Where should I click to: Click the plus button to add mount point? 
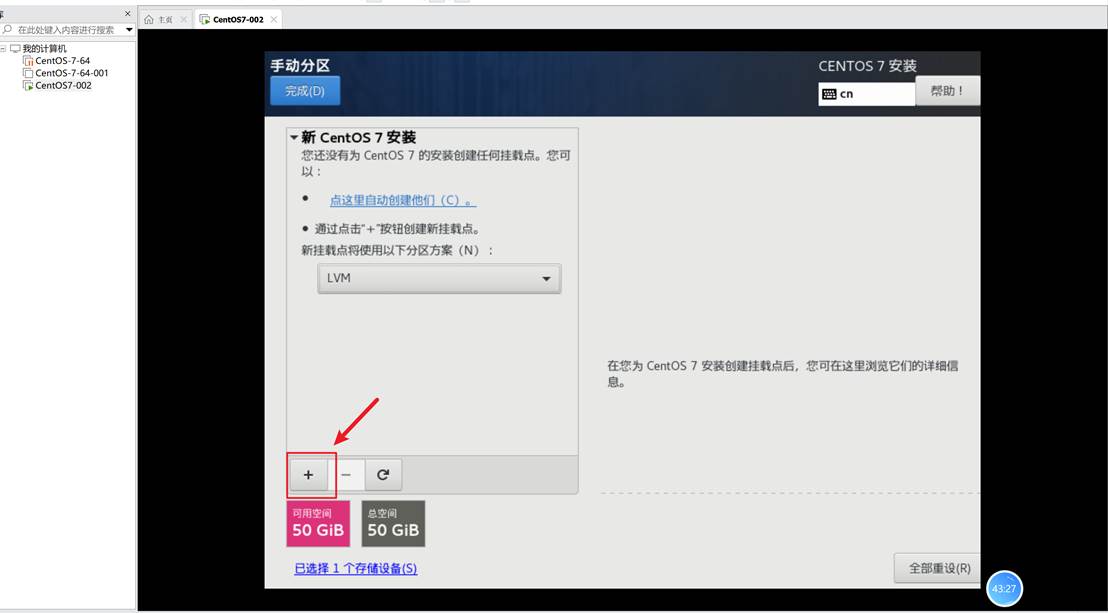coord(308,475)
